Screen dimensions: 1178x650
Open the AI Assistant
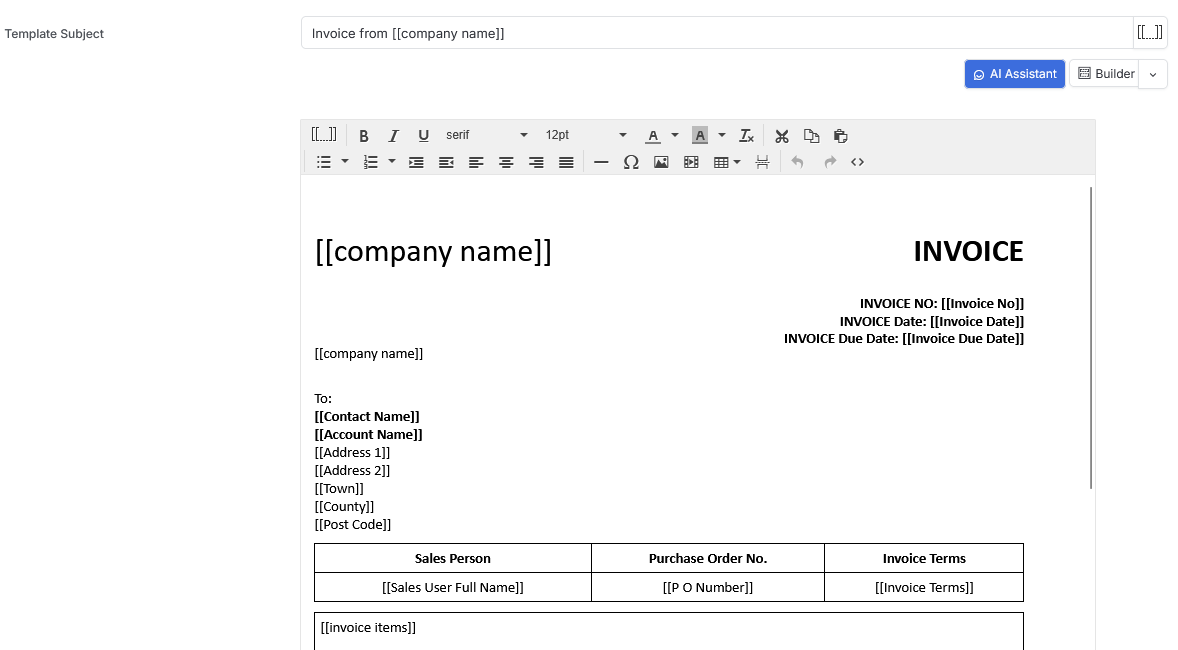[x=1015, y=74]
